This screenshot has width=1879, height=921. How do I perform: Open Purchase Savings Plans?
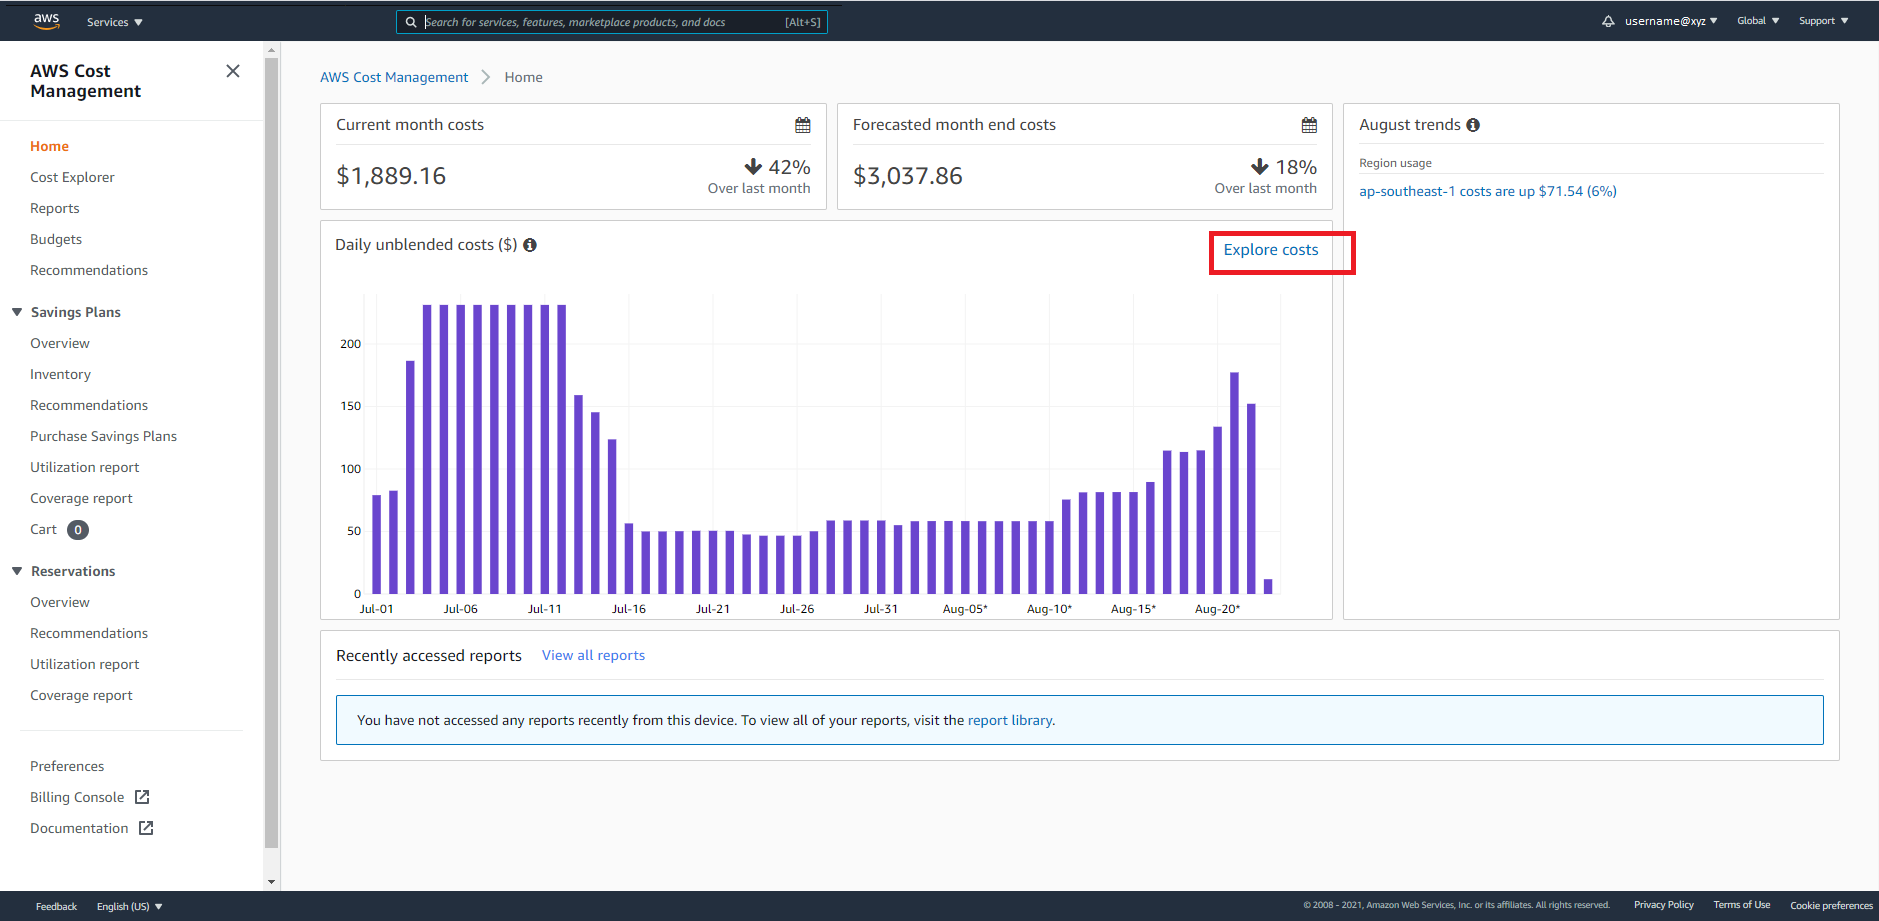(x=103, y=436)
